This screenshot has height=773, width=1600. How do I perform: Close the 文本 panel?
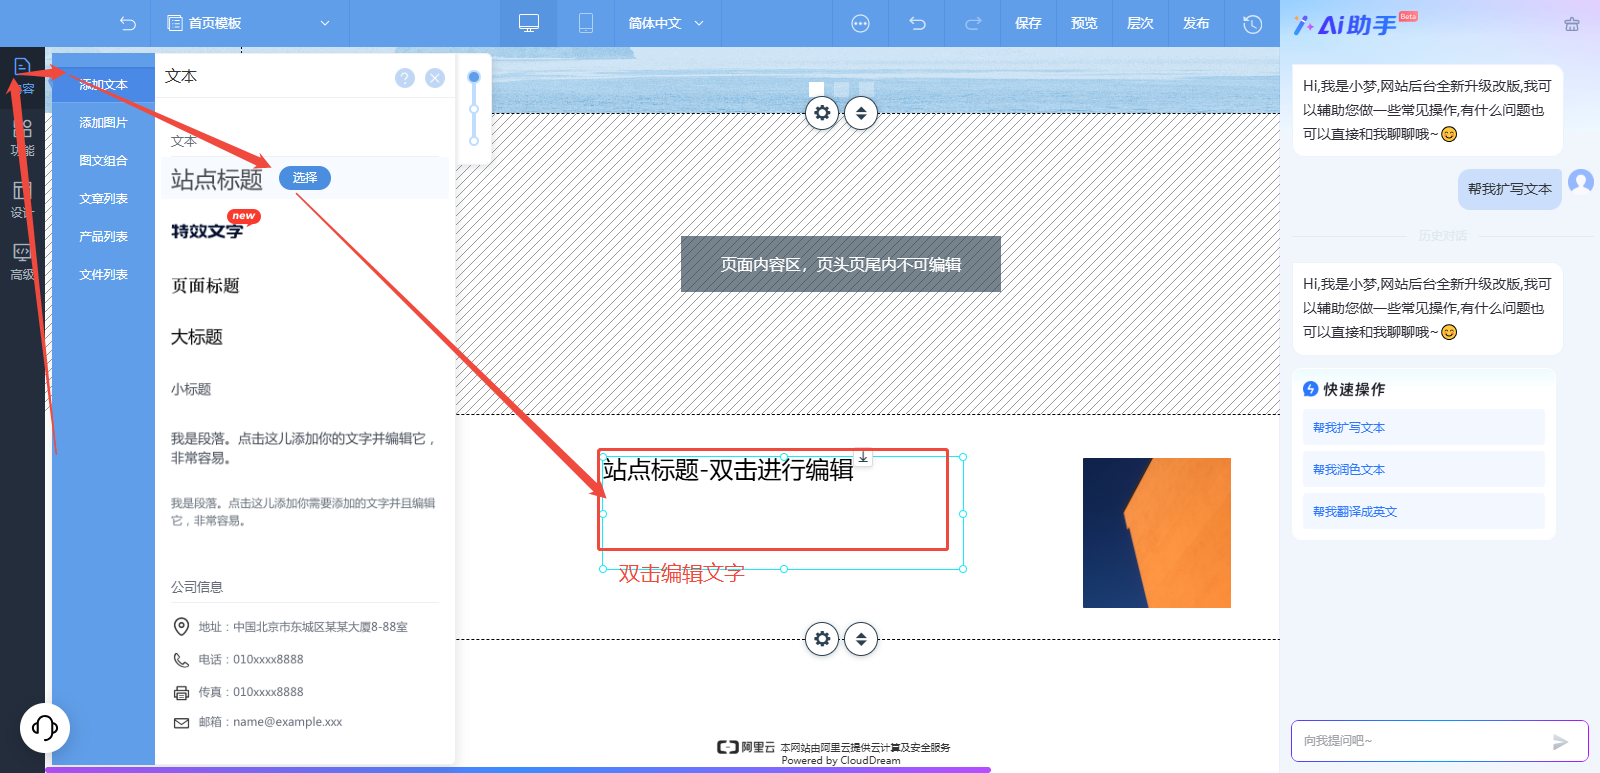click(435, 78)
